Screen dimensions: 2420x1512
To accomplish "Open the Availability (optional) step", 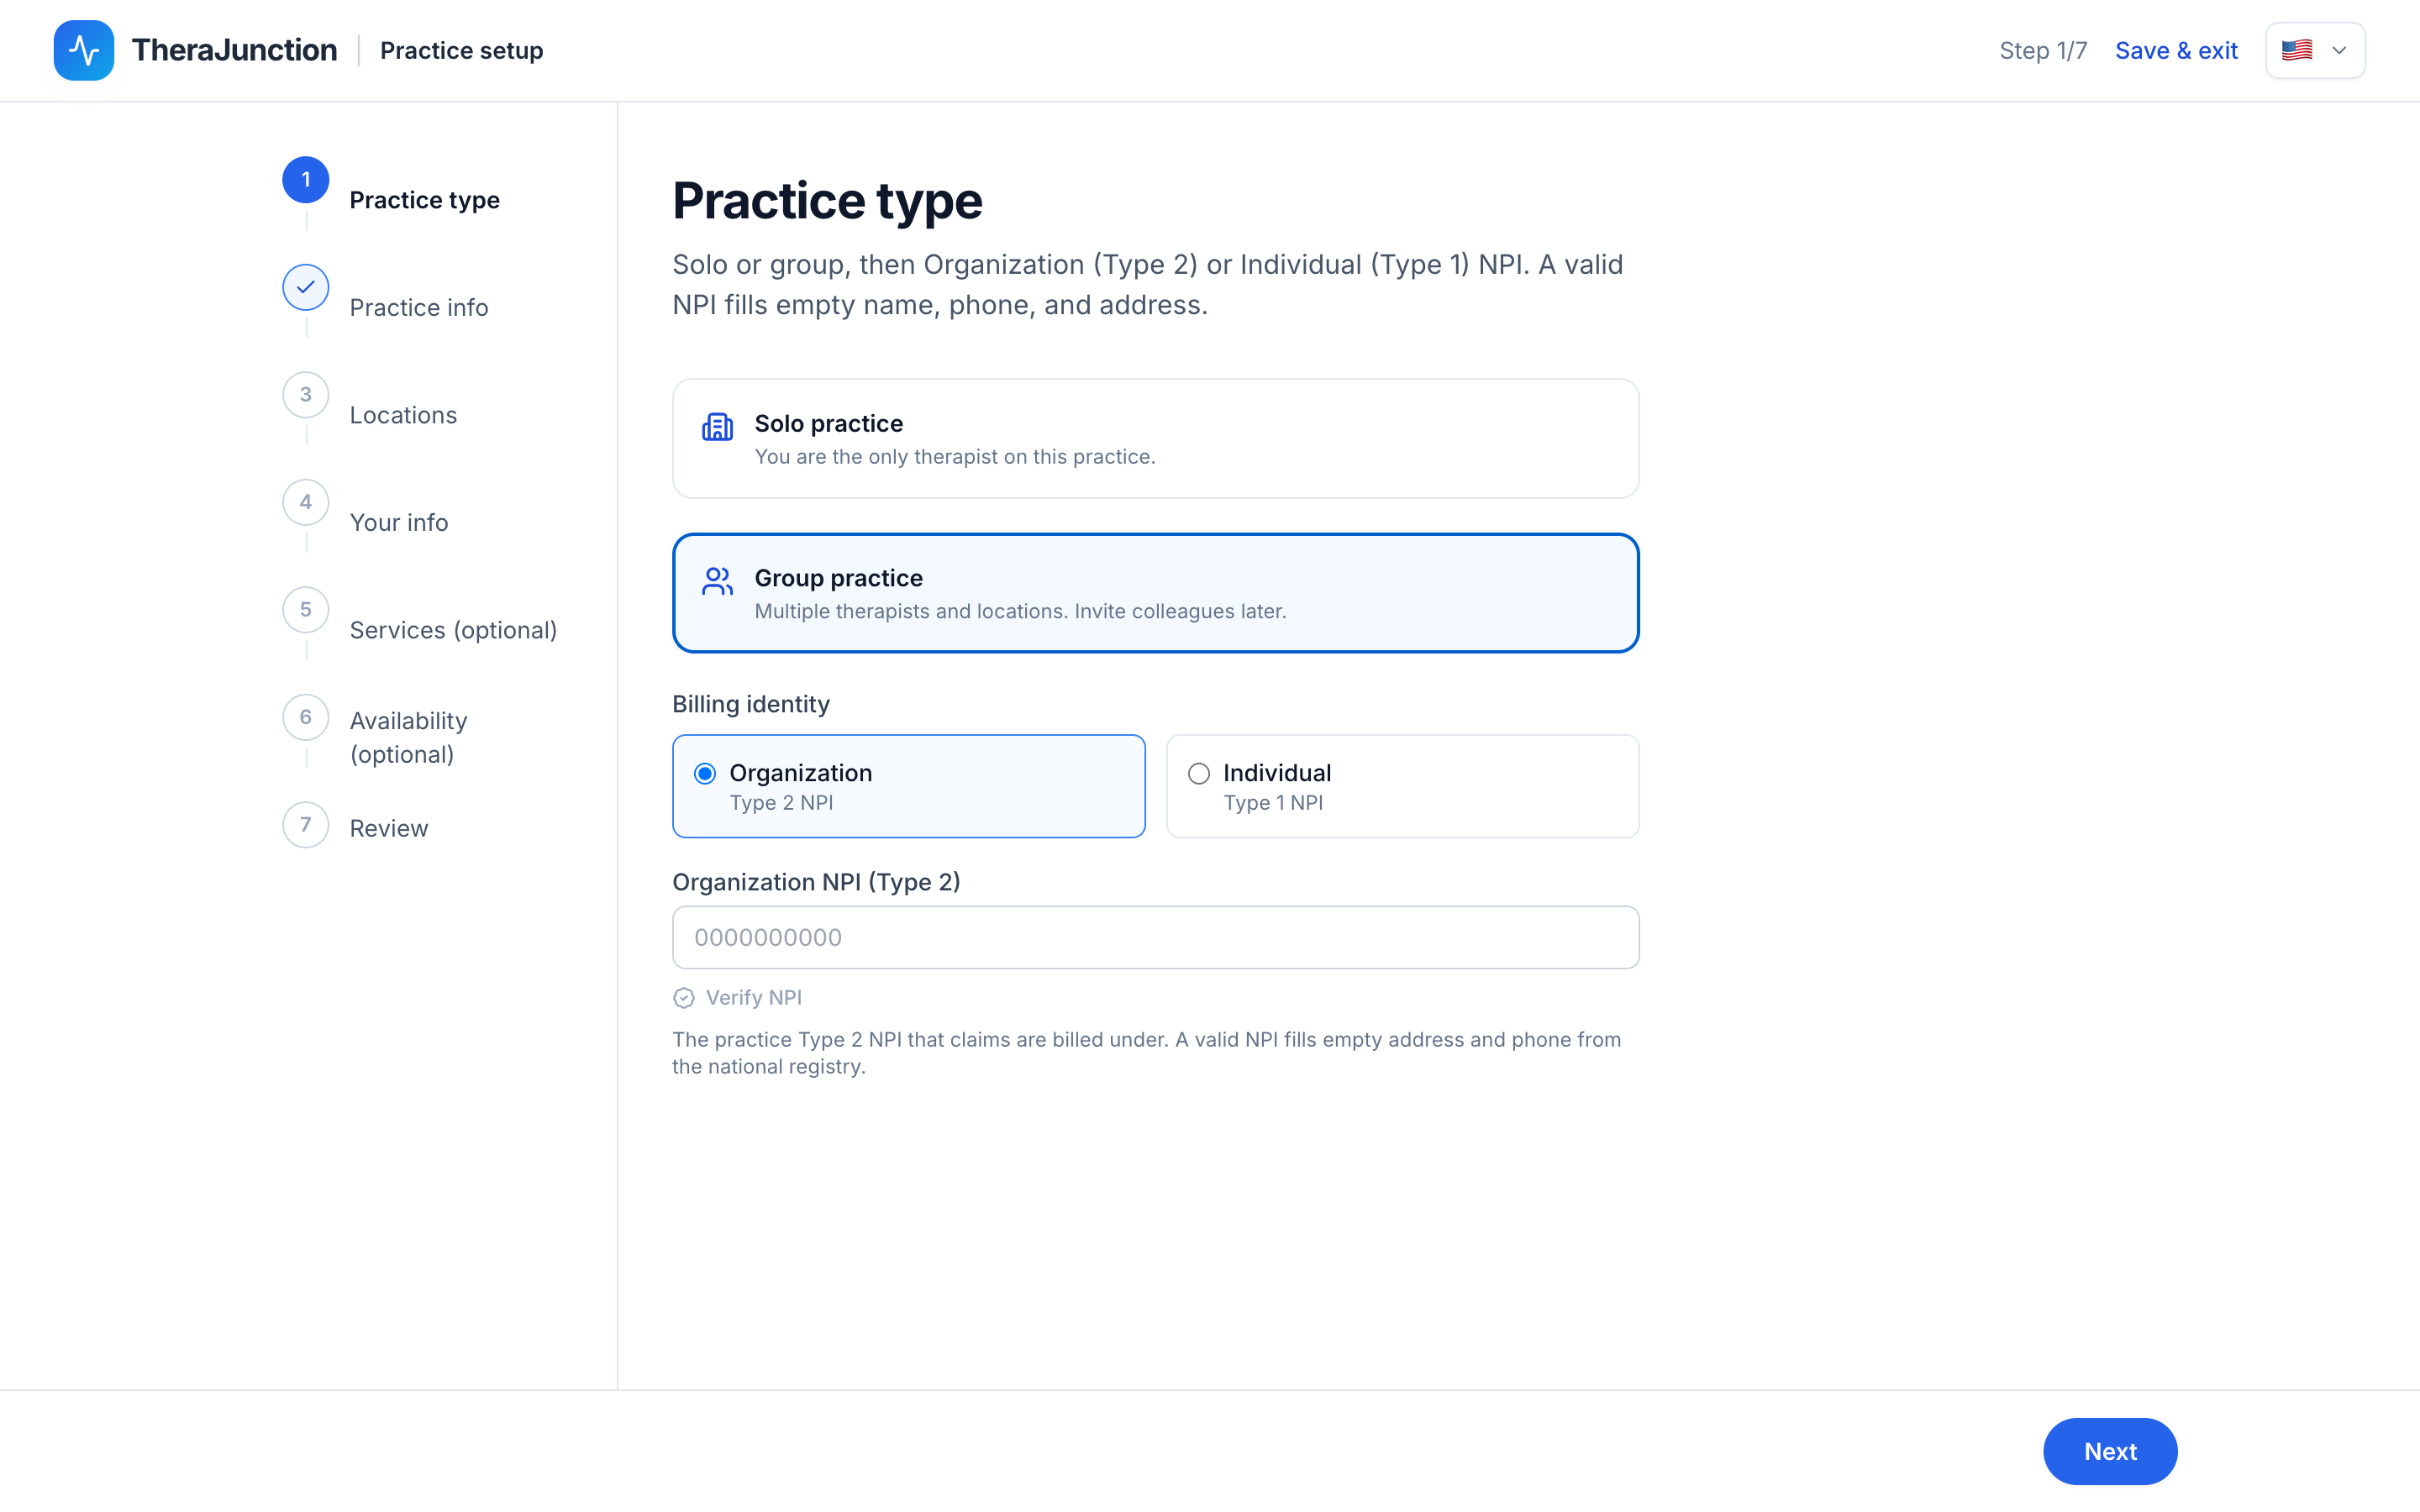I will pyautogui.click(x=408, y=737).
